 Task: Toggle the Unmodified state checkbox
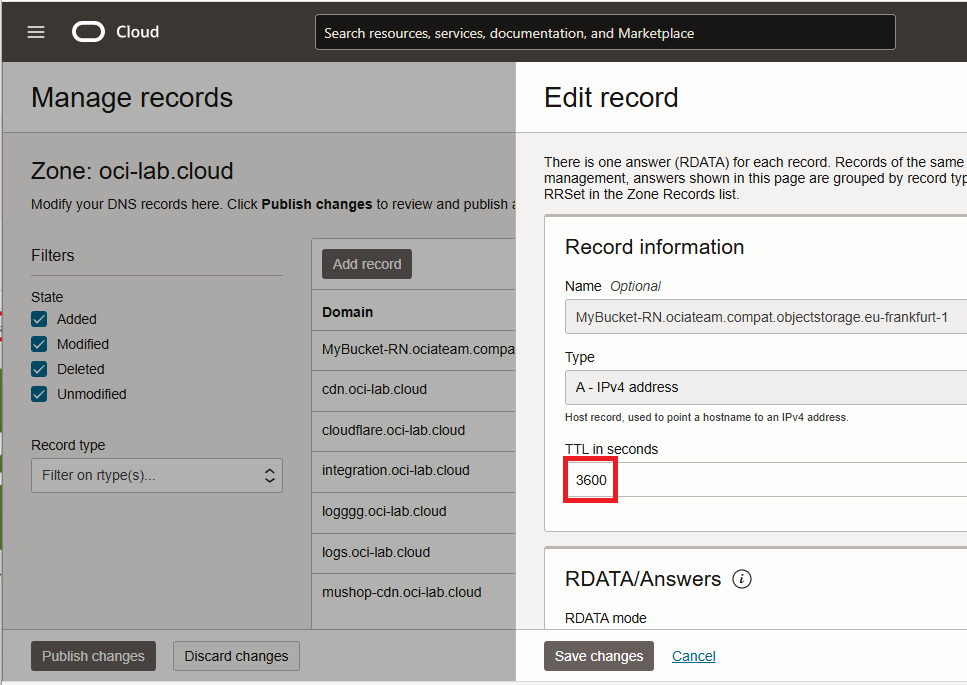[x=39, y=394]
